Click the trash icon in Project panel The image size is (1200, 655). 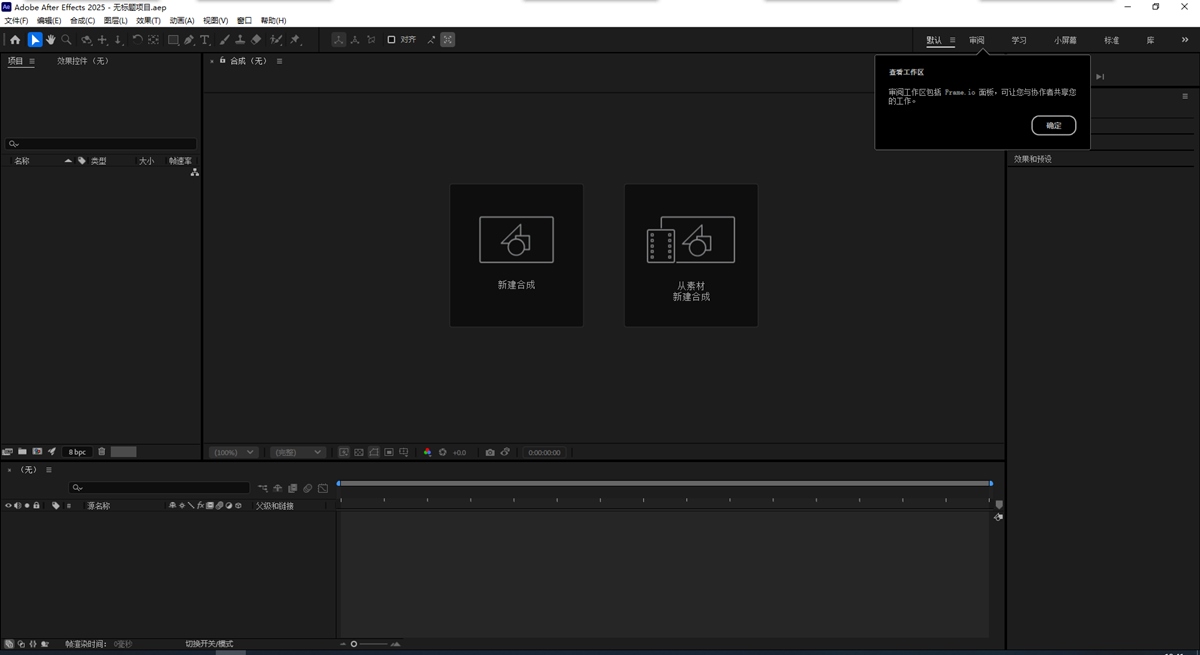[x=102, y=452]
